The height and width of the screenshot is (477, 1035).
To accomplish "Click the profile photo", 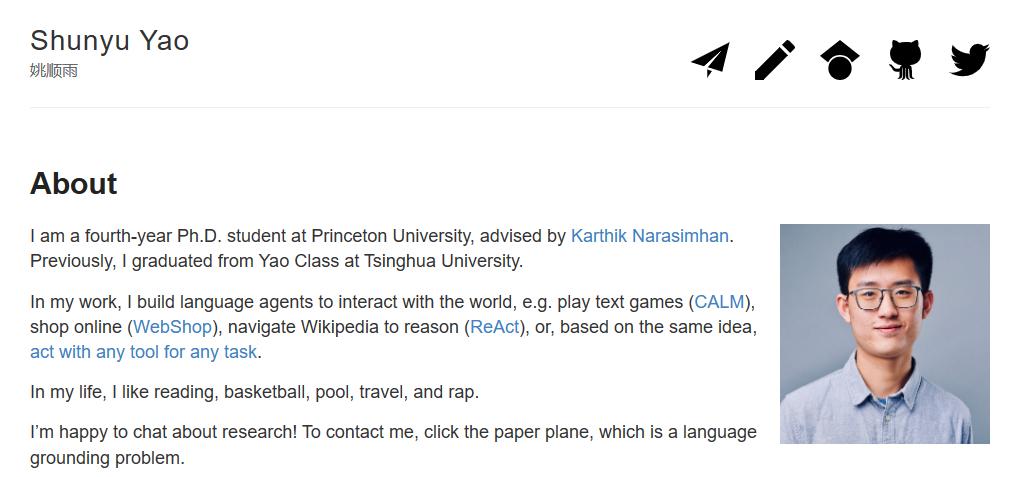I will click(884, 333).
